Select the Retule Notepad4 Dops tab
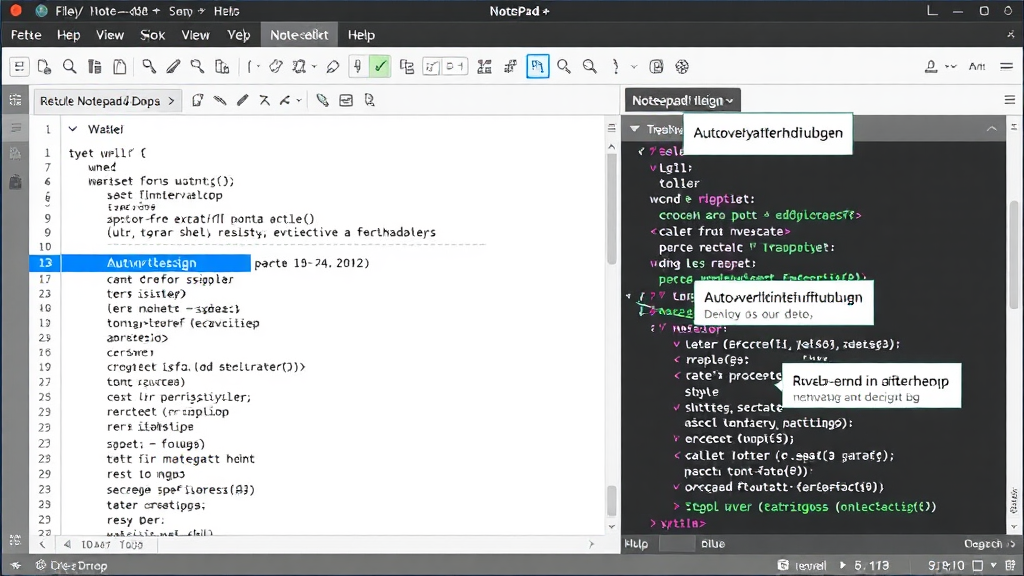This screenshot has width=1024, height=576. (106, 101)
